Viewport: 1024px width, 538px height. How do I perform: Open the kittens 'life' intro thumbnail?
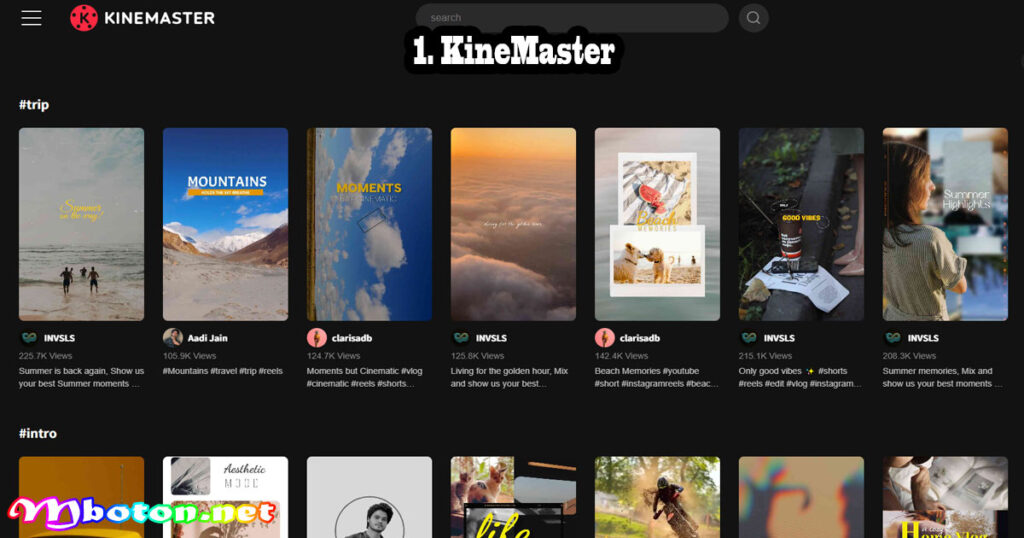click(x=513, y=498)
